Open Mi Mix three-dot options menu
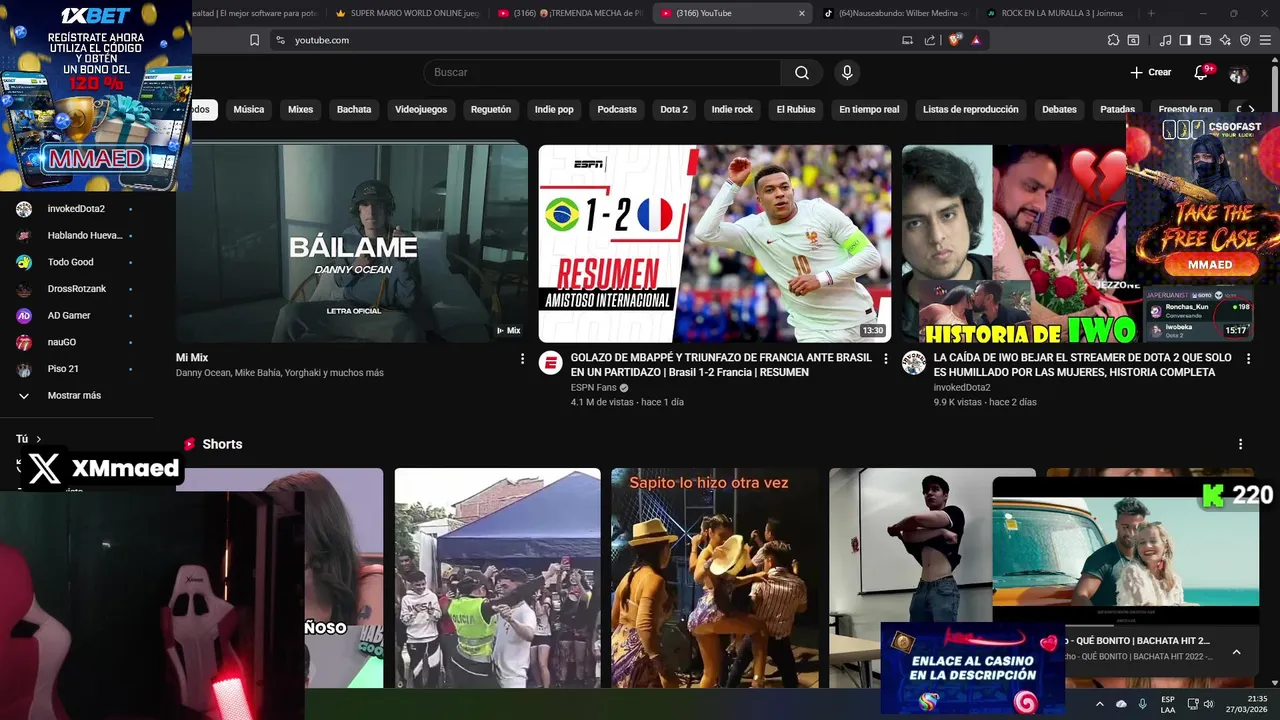The image size is (1280, 720). click(522, 358)
